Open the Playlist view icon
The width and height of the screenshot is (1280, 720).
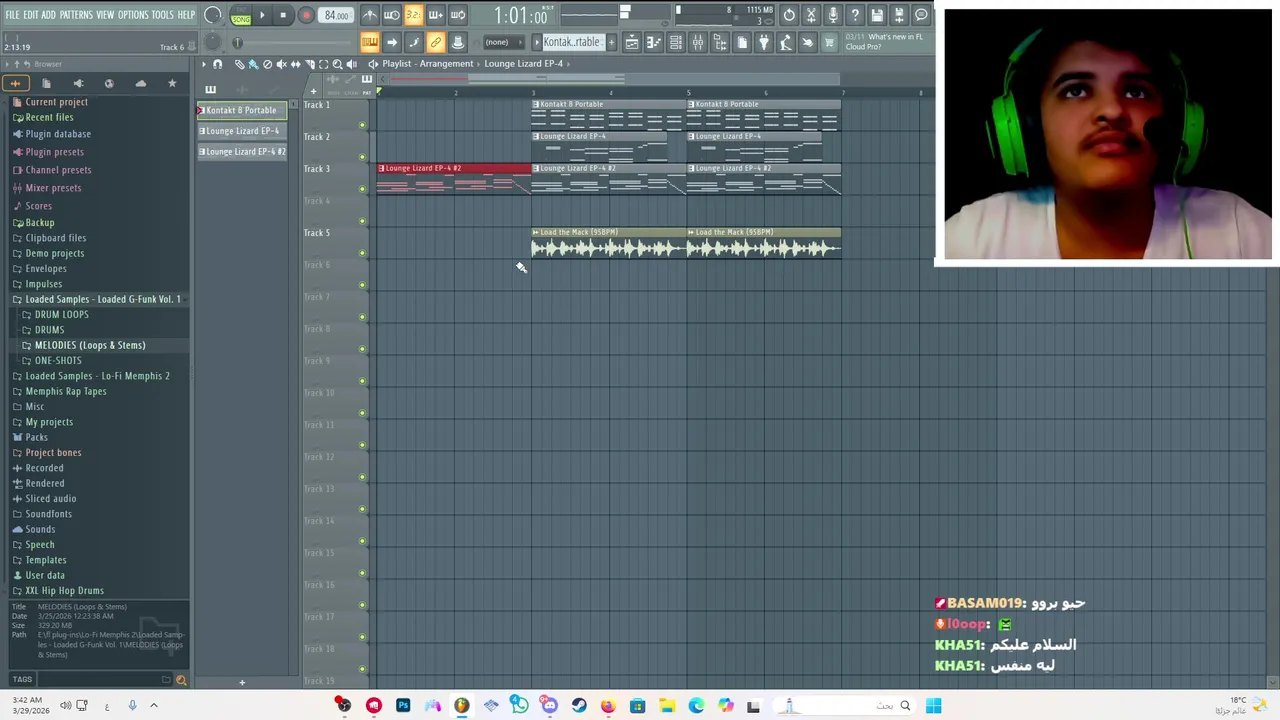click(632, 42)
